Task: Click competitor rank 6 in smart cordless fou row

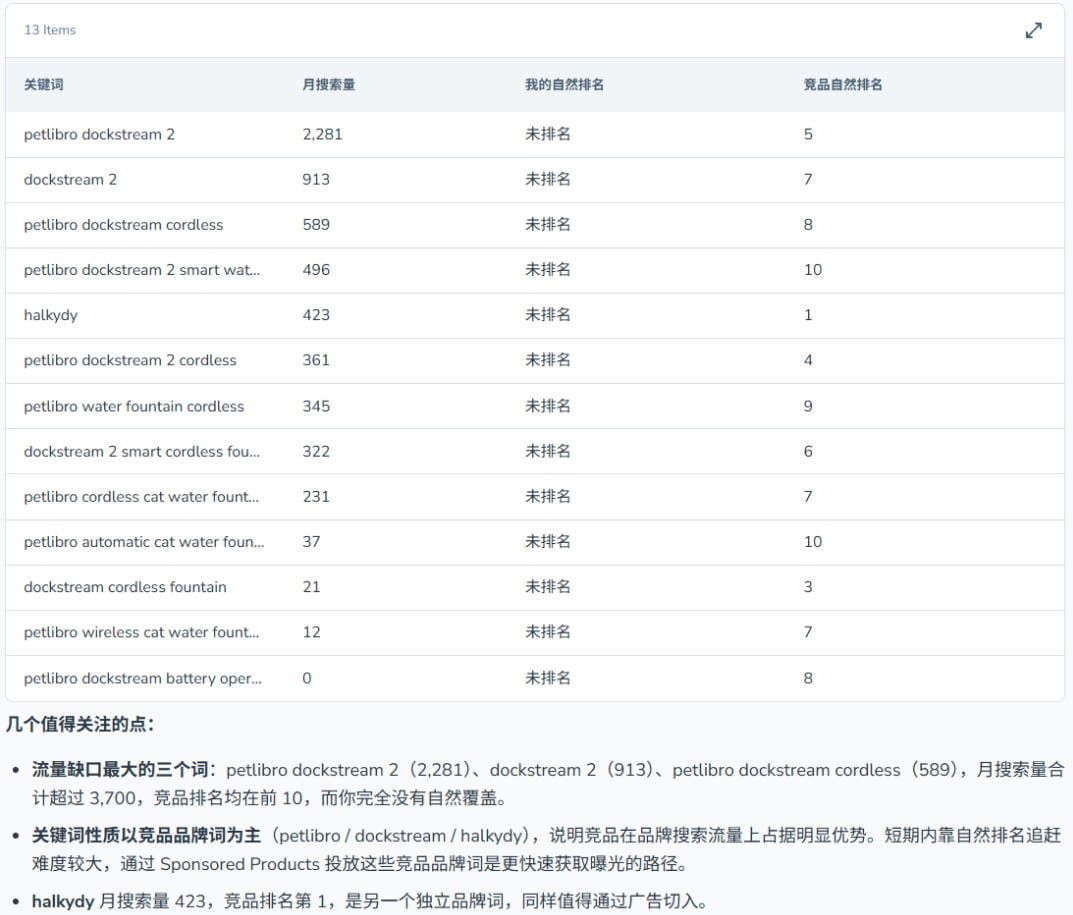Action: [x=808, y=452]
